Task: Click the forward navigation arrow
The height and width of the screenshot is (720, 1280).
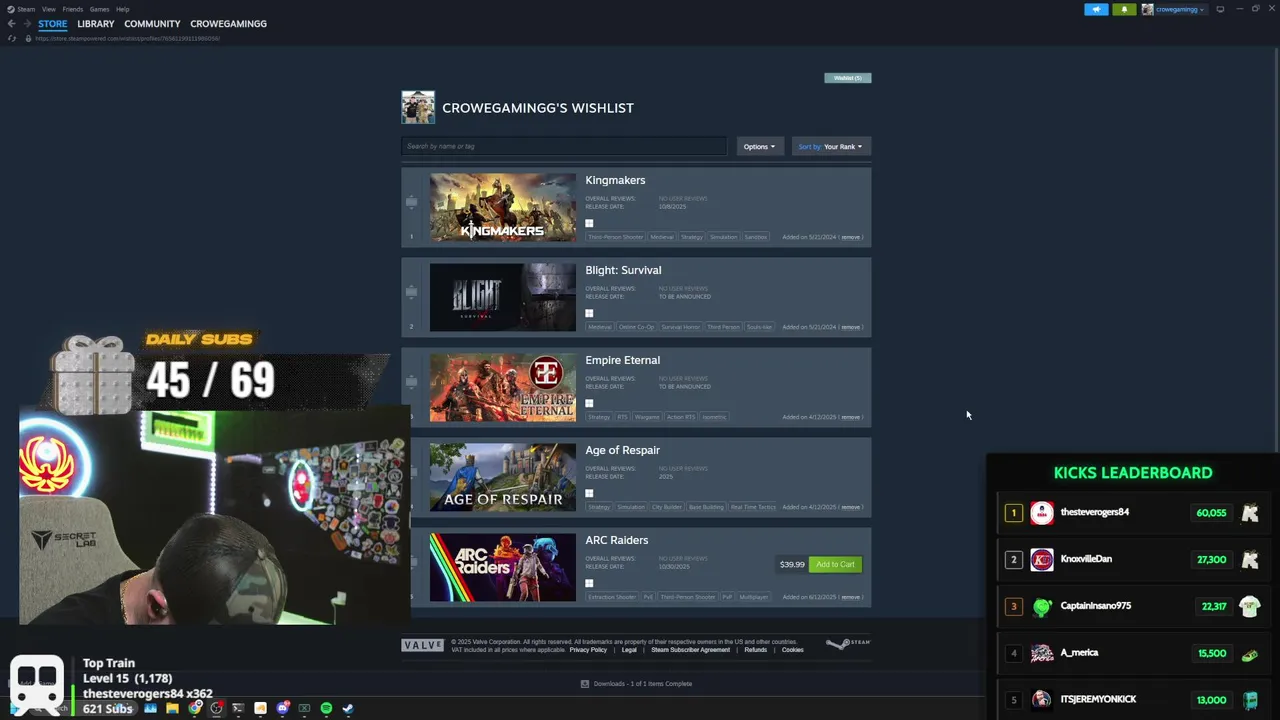Action: coord(25,24)
